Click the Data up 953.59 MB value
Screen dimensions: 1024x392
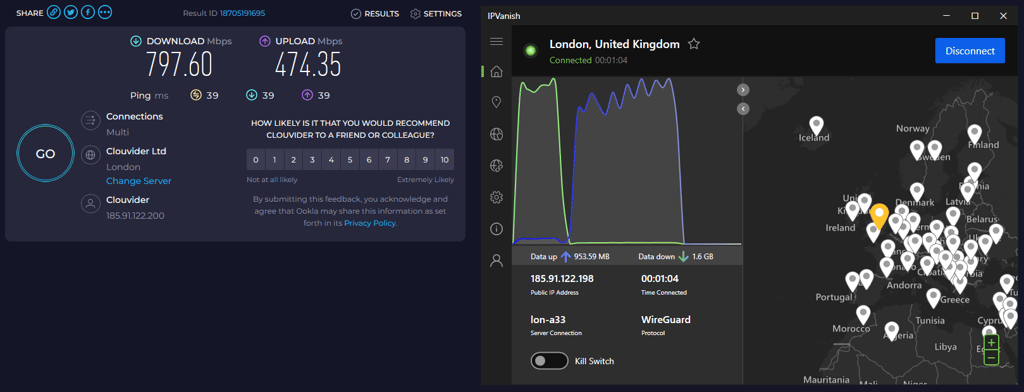592,257
